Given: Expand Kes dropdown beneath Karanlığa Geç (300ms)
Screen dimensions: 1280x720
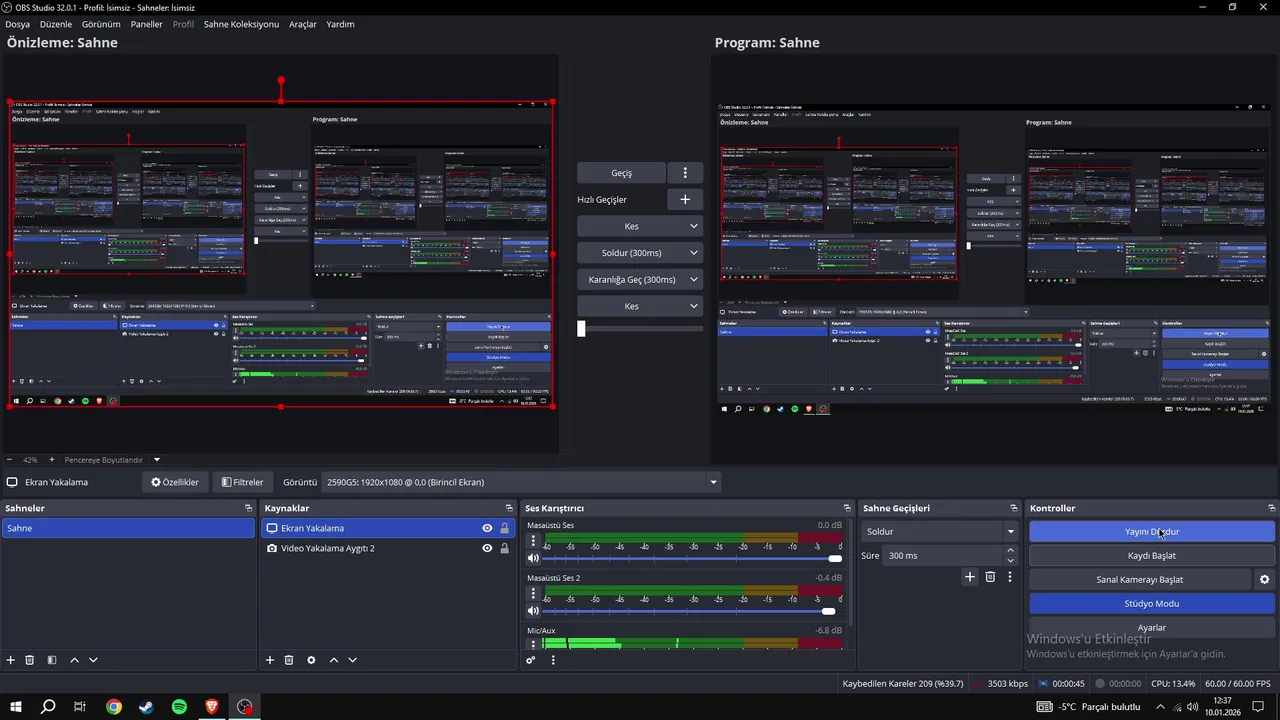Looking at the screenshot, I should coord(694,306).
